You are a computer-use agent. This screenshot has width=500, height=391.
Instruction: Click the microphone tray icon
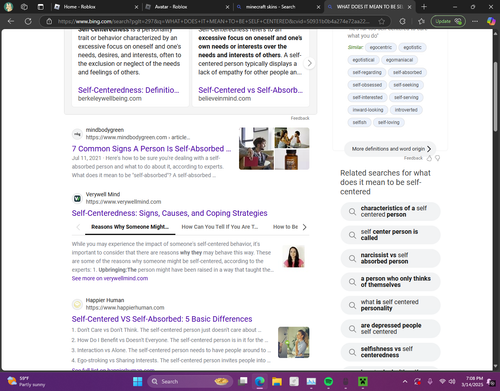pyautogui.click(x=430, y=381)
